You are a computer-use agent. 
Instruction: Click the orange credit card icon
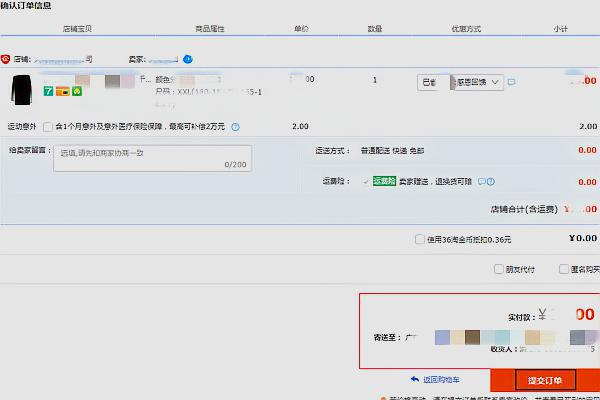[63, 91]
